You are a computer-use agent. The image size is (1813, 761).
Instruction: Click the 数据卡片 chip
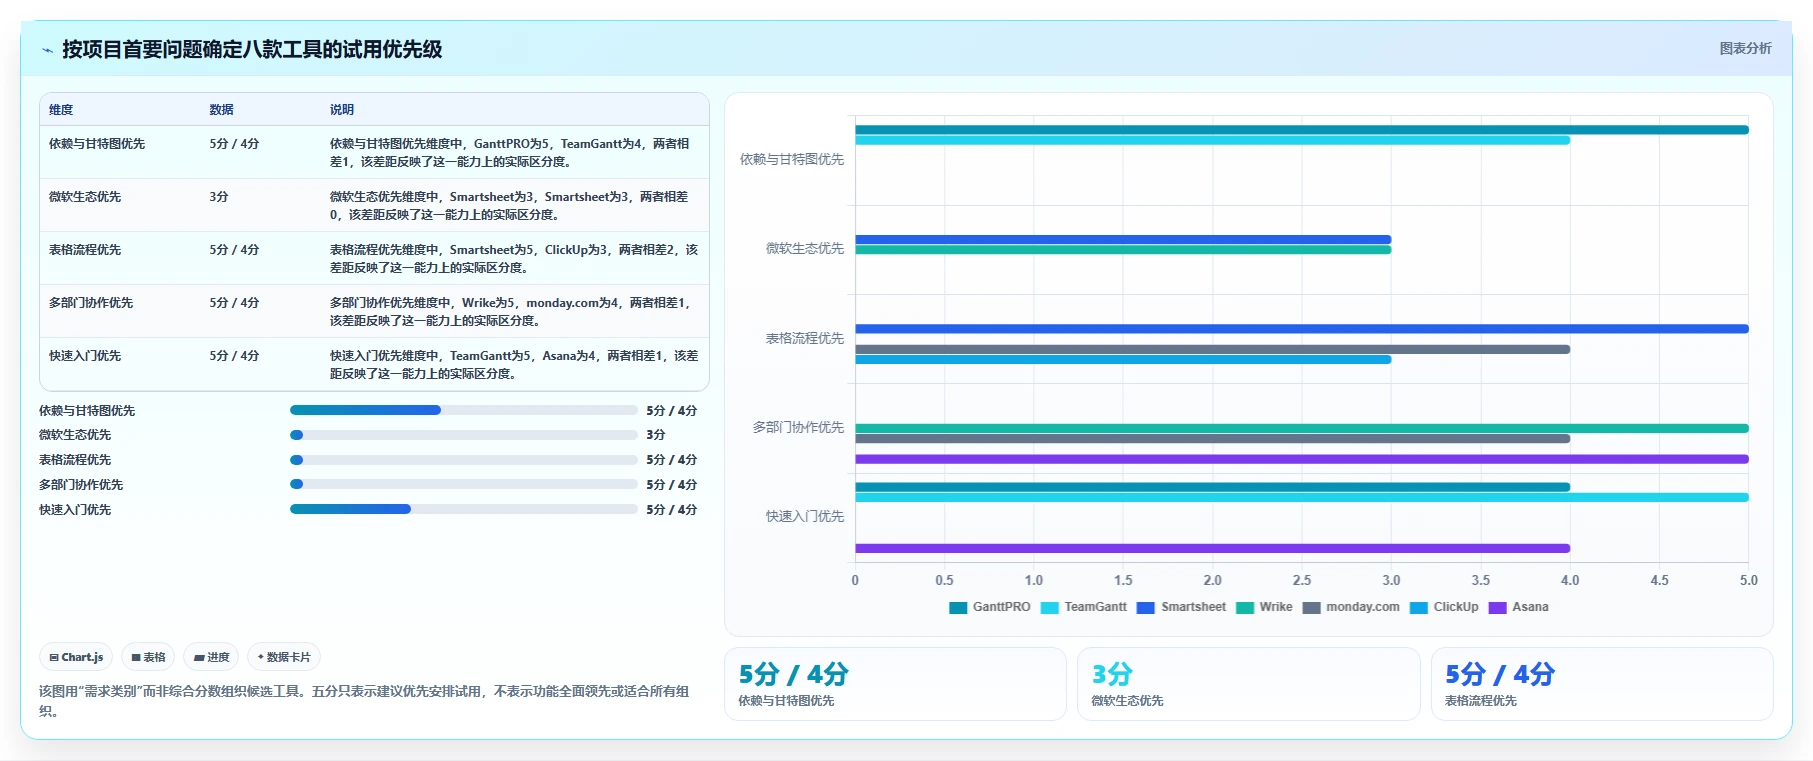click(x=284, y=657)
